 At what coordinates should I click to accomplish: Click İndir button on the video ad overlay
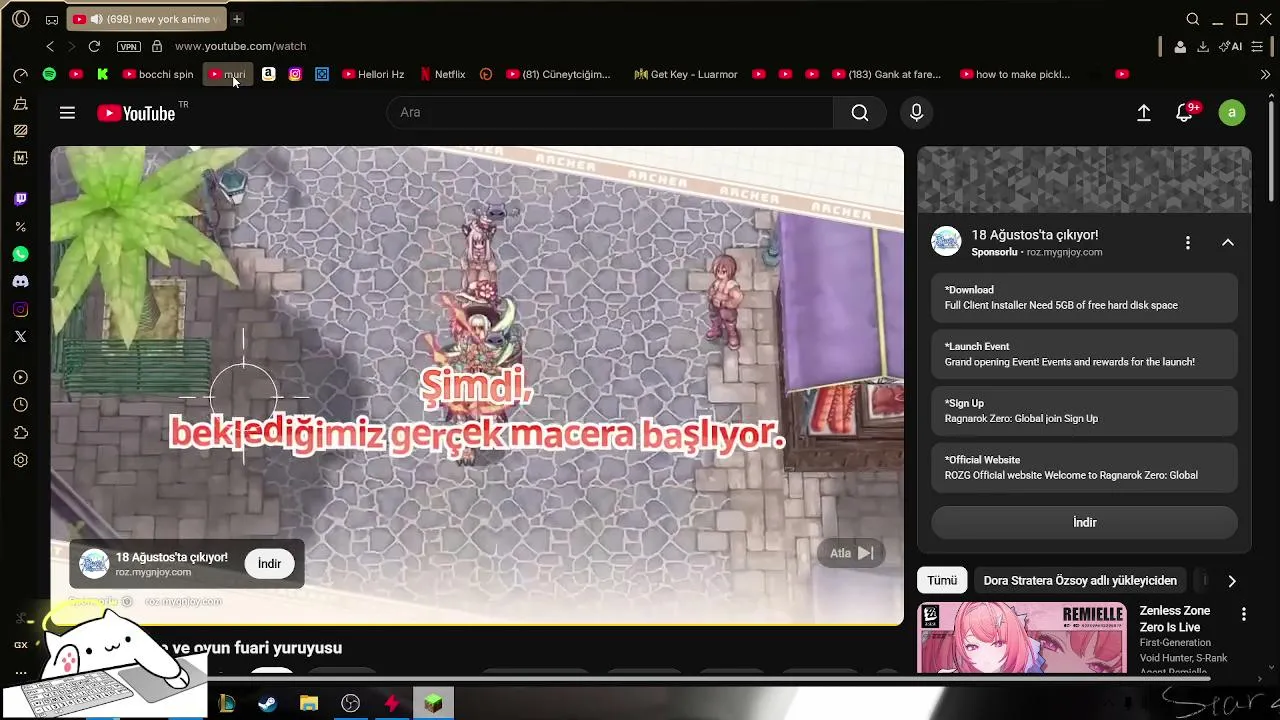click(269, 564)
